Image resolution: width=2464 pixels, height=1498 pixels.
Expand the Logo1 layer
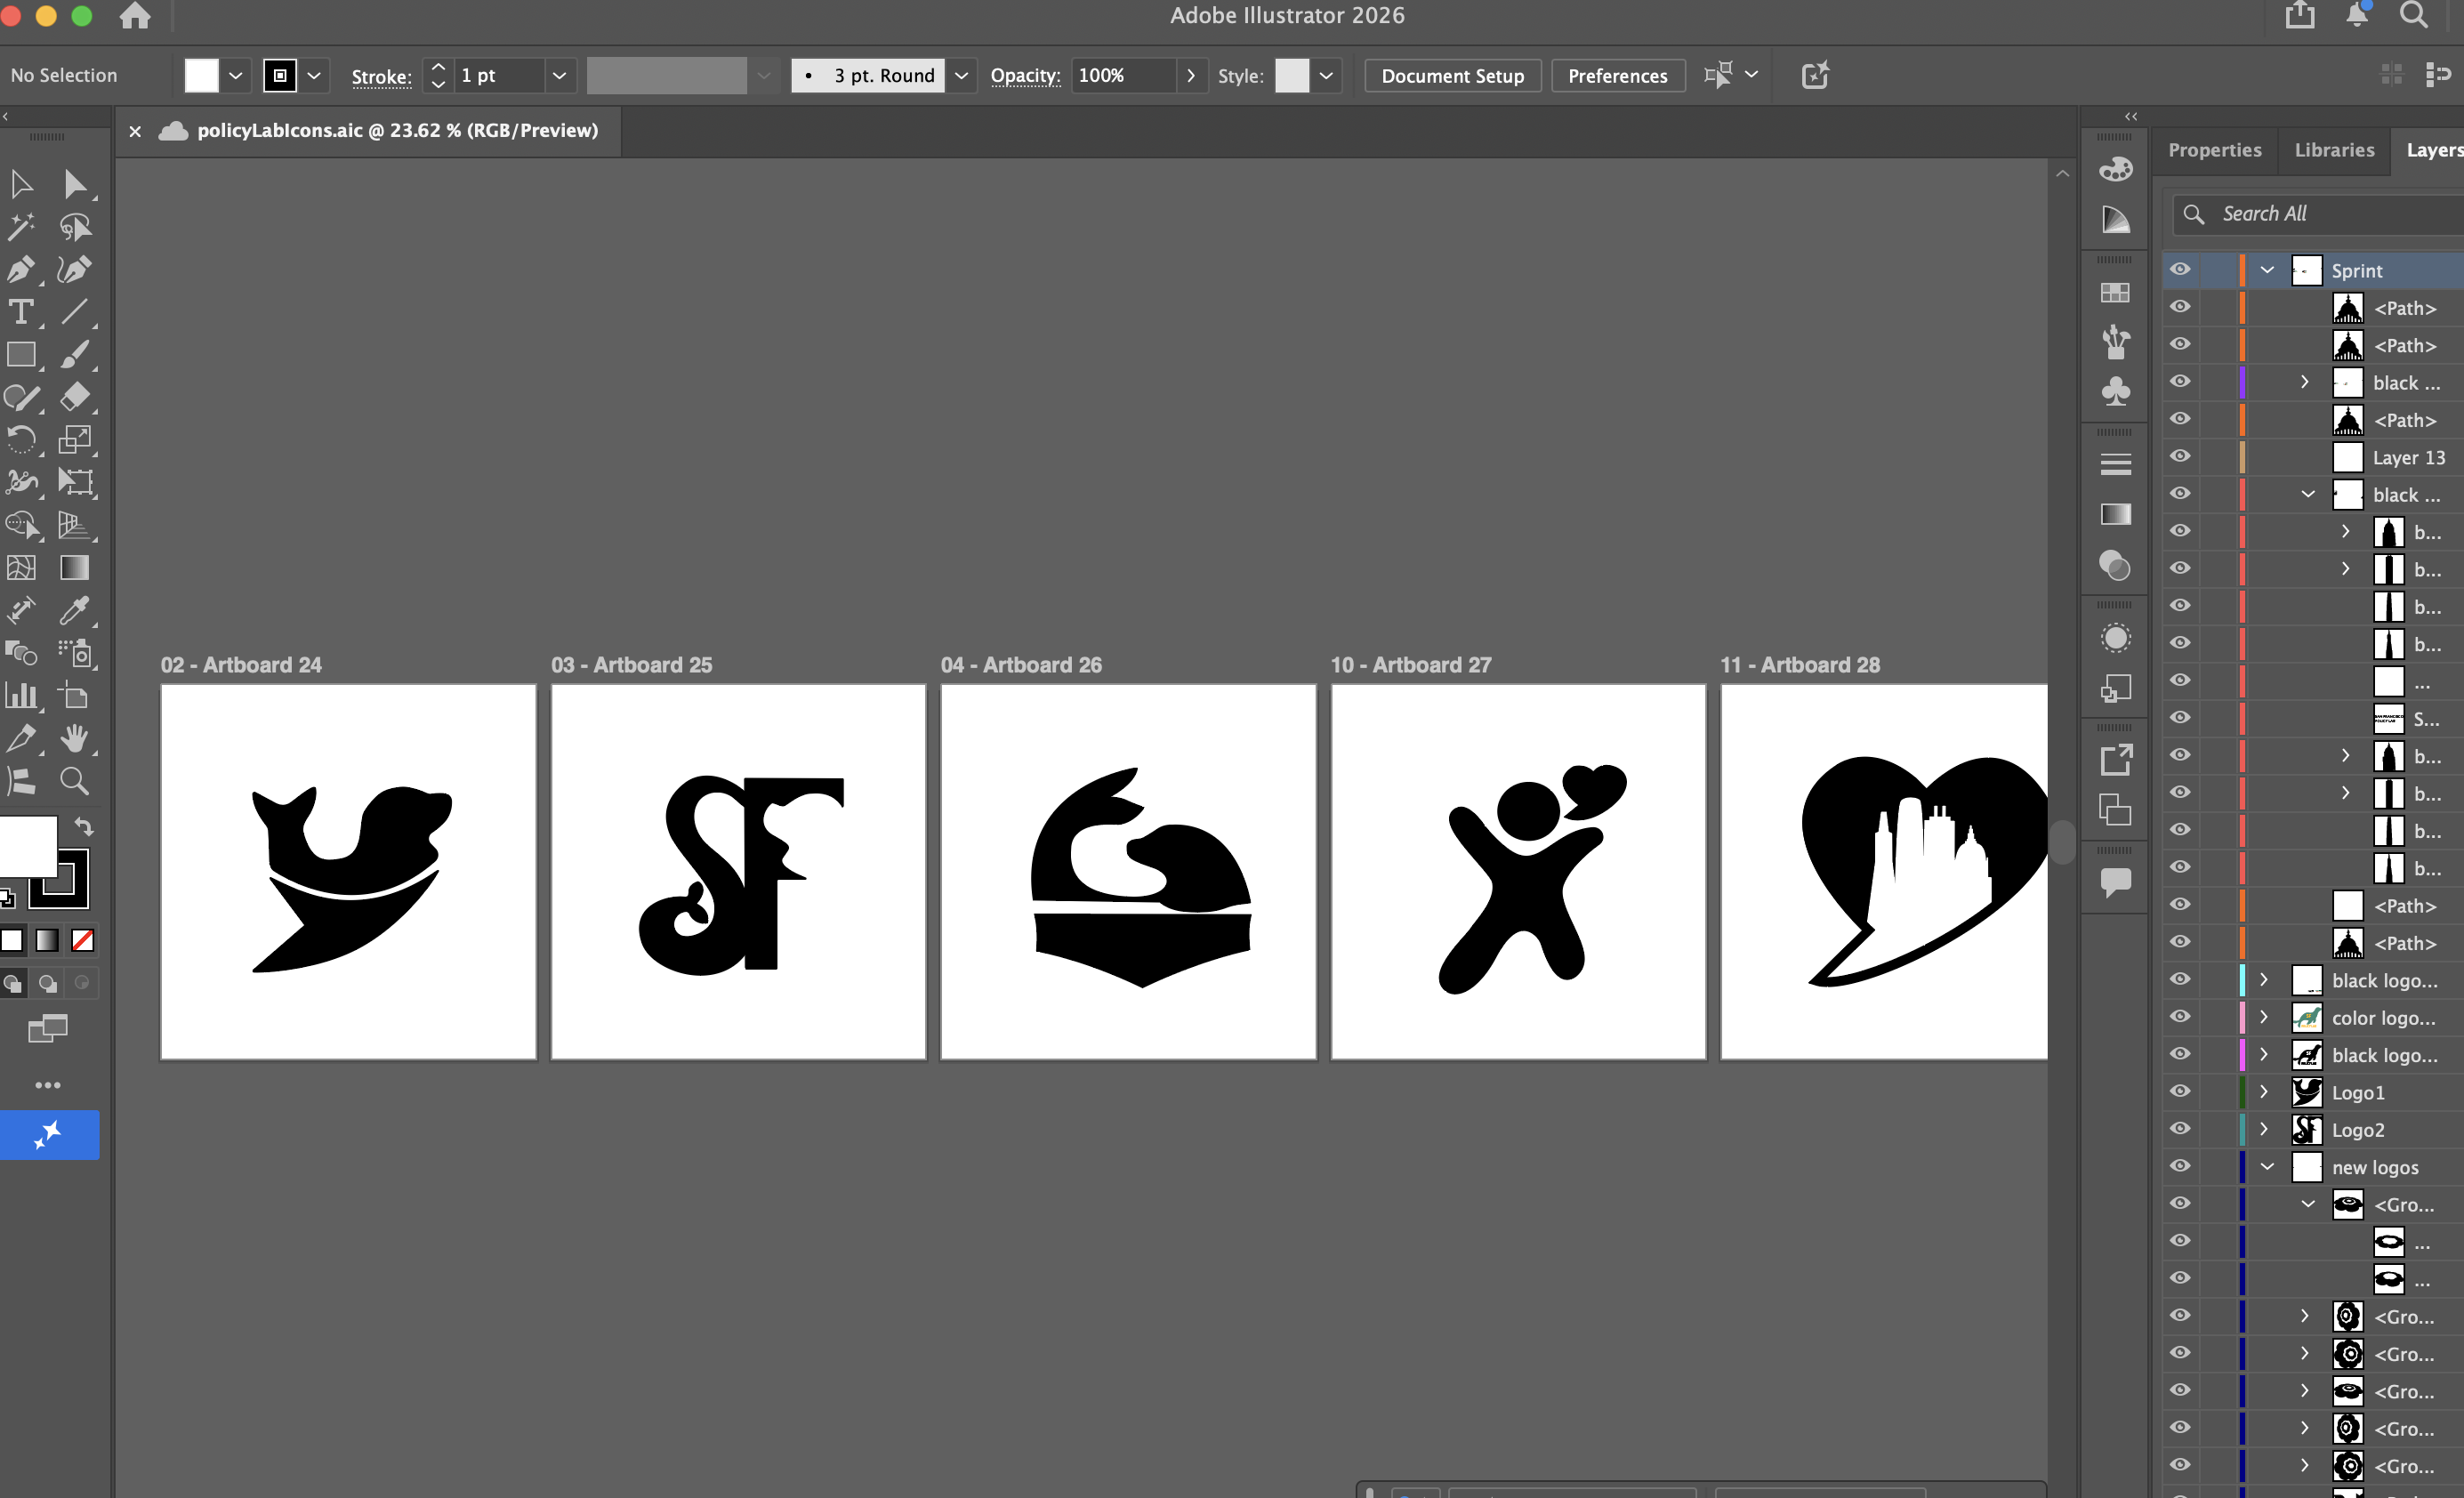pos(2264,1092)
